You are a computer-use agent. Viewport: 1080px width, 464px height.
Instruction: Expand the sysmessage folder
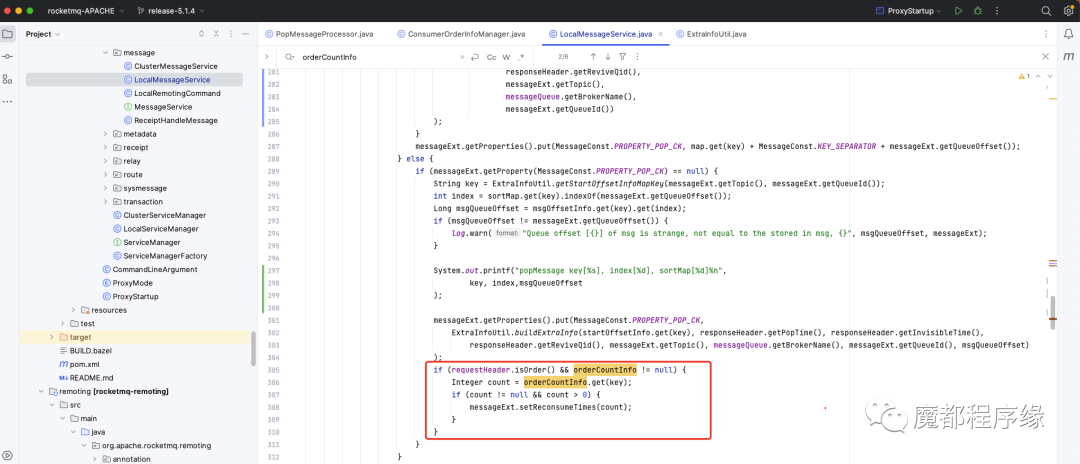click(x=105, y=188)
